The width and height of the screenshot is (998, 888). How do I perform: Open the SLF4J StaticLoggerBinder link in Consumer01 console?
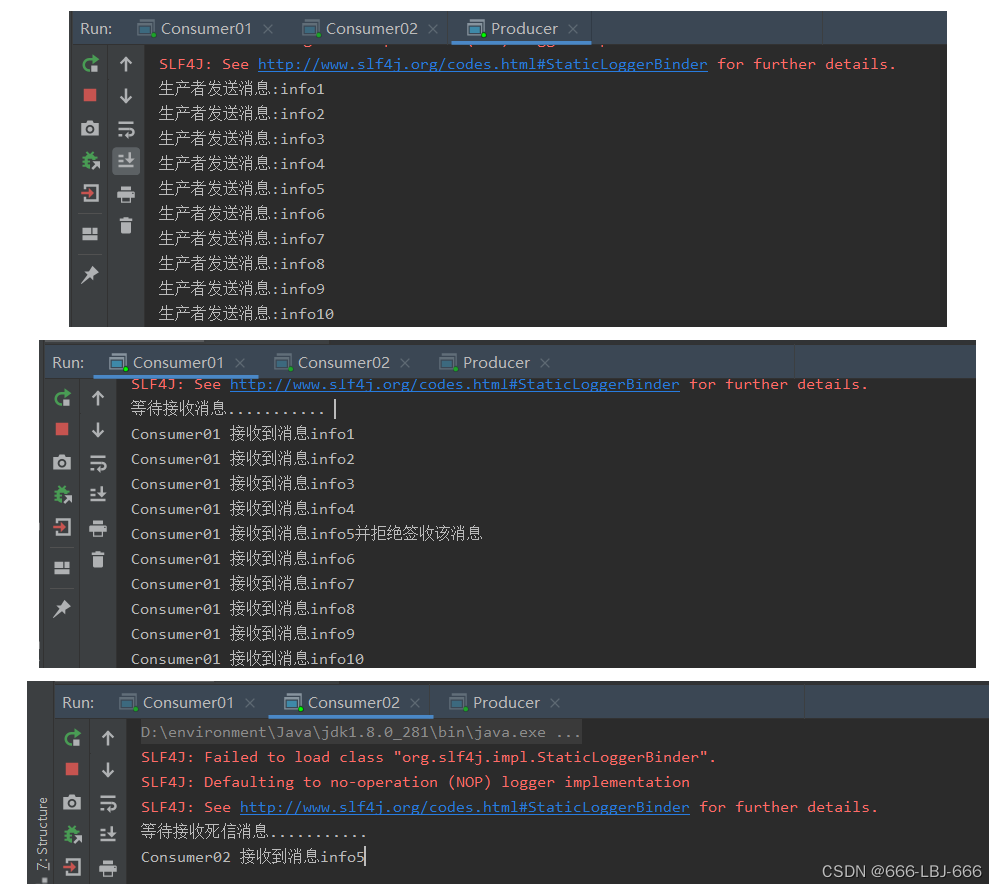(x=454, y=384)
